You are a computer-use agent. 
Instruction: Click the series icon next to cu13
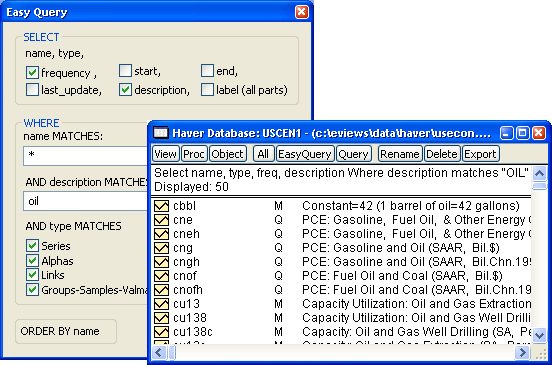pos(161,304)
